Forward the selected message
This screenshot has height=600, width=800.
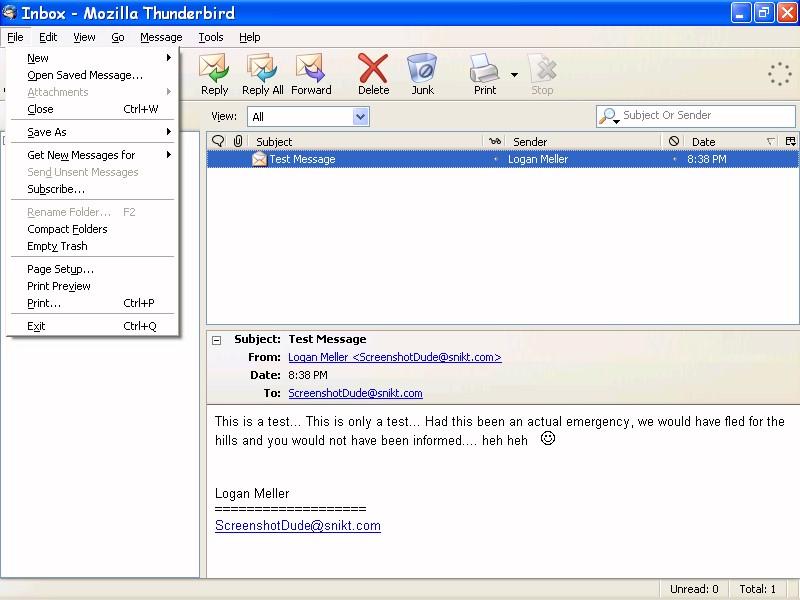point(311,74)
